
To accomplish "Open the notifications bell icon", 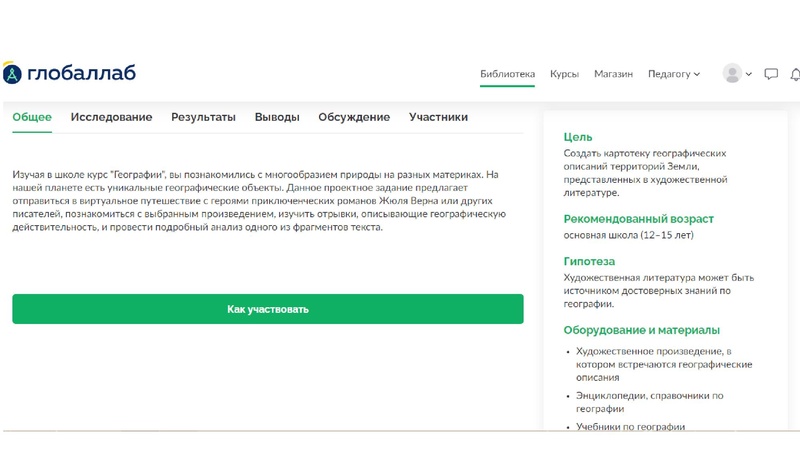I will click(795, 74).
